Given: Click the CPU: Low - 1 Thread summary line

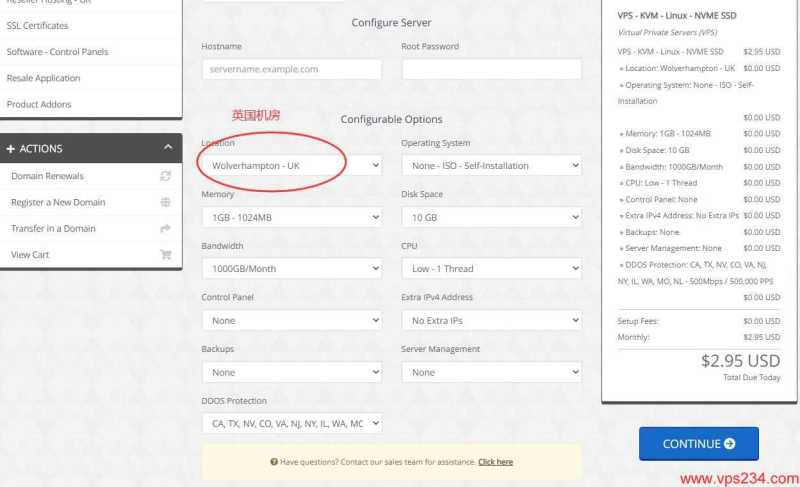Looking at the screenshot, I should (698, 183).
